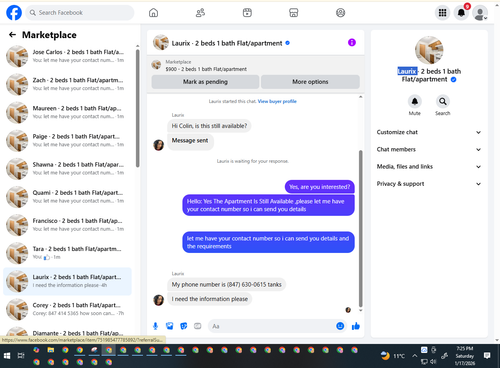
Task: Click the Windows Start button
Action: pyautogui.click(x=7, y=356)
